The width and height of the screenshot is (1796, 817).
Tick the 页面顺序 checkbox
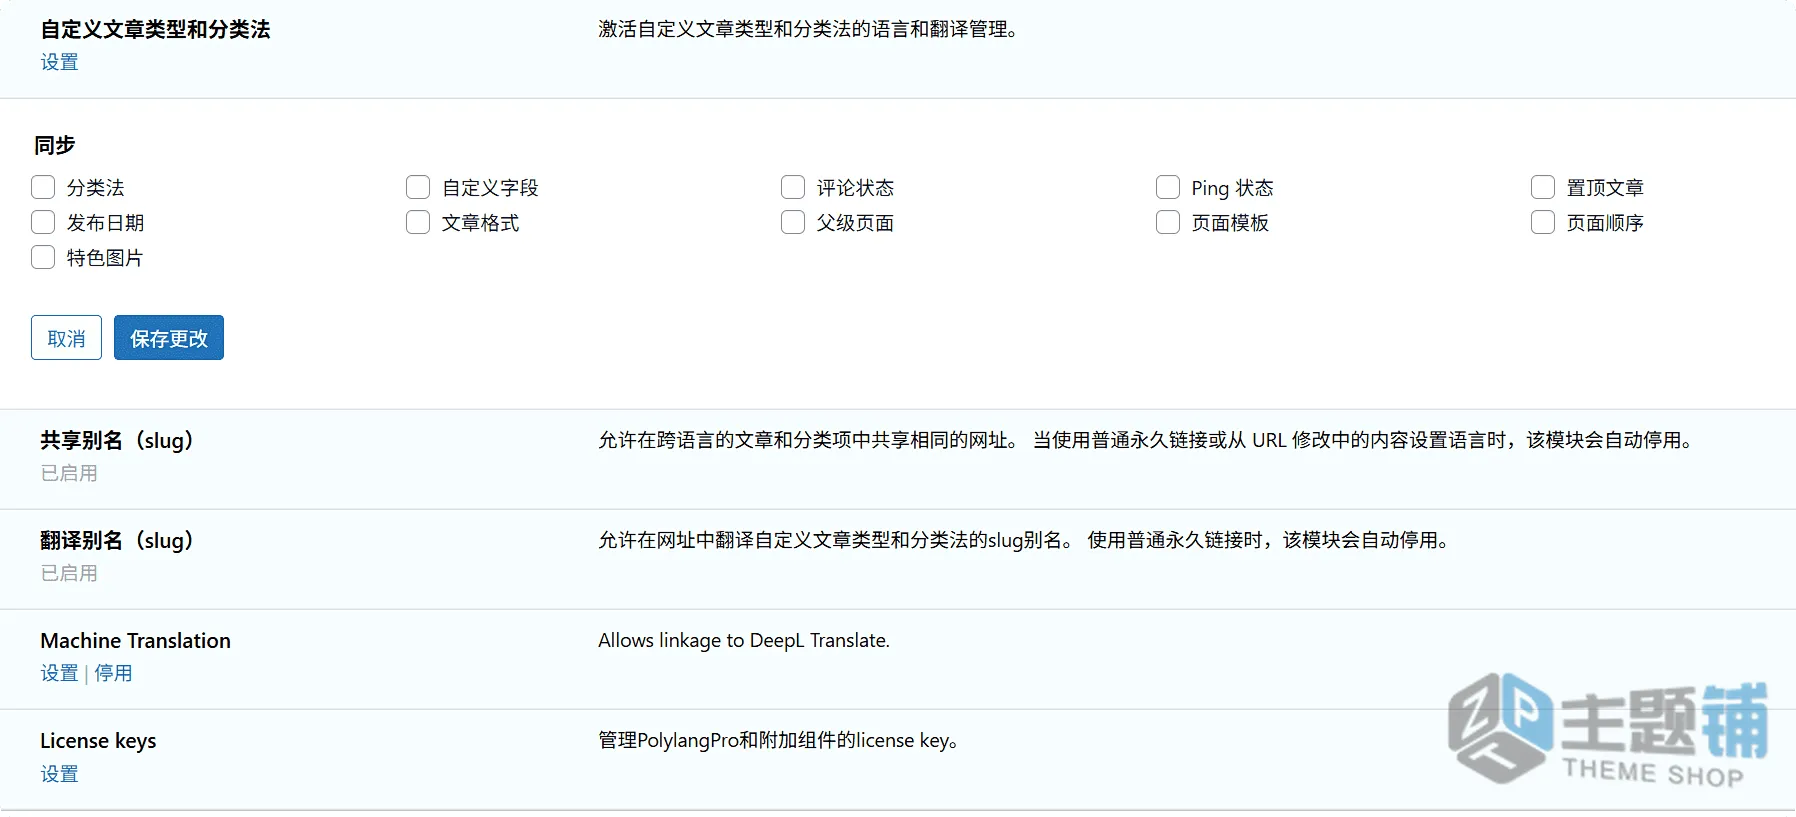click(x=1543, y=222)
